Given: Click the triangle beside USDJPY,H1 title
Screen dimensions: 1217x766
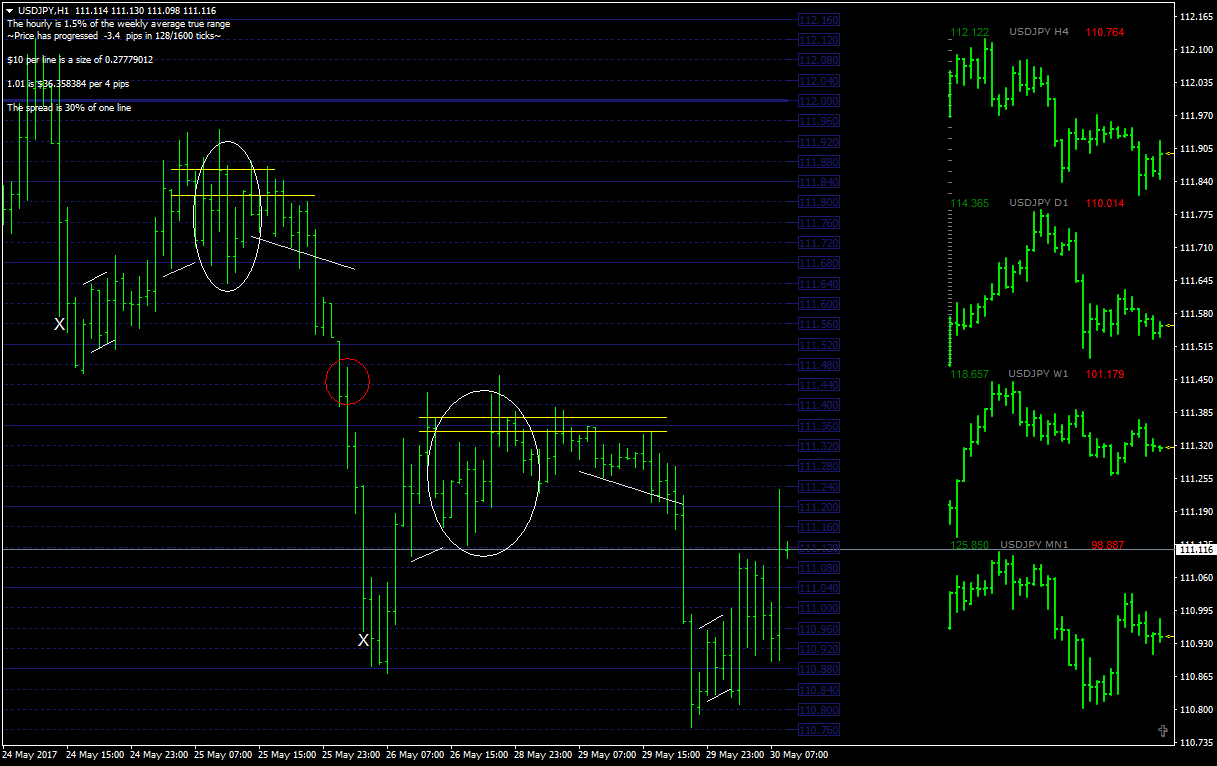Looking at the screenshot, I should (x=9, y=11).
